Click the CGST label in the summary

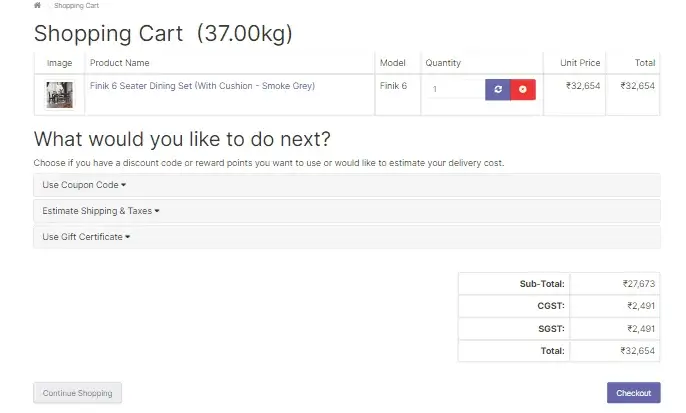[551, 306]
